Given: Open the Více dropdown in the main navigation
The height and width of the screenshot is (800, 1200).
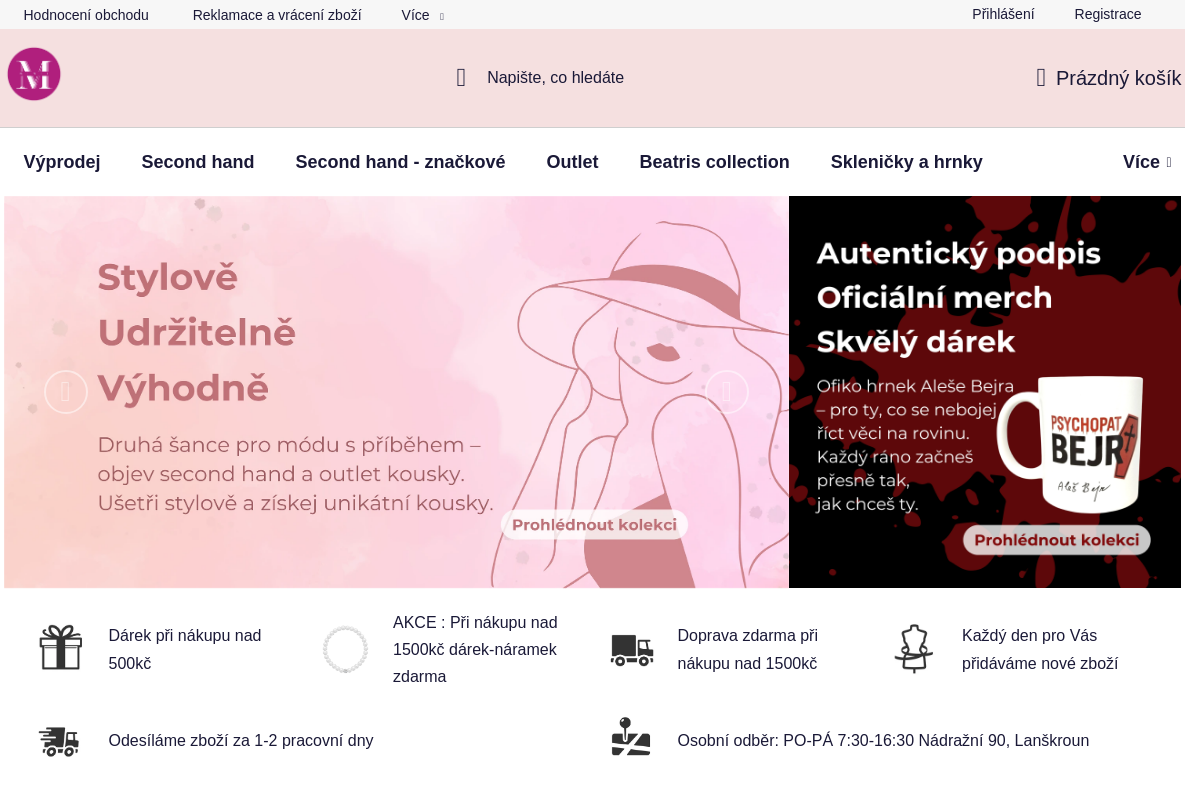Looking at the screenshot, I should pos(1146,161).
